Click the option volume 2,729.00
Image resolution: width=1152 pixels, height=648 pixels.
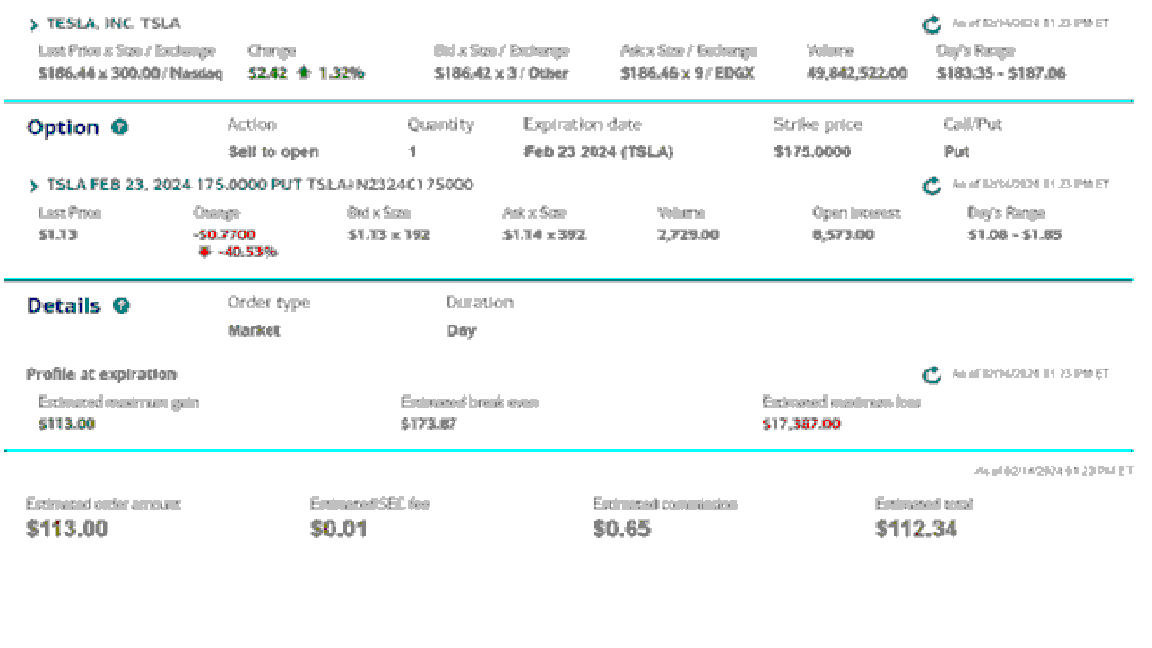pyautogui.click(x=688, y=235)
